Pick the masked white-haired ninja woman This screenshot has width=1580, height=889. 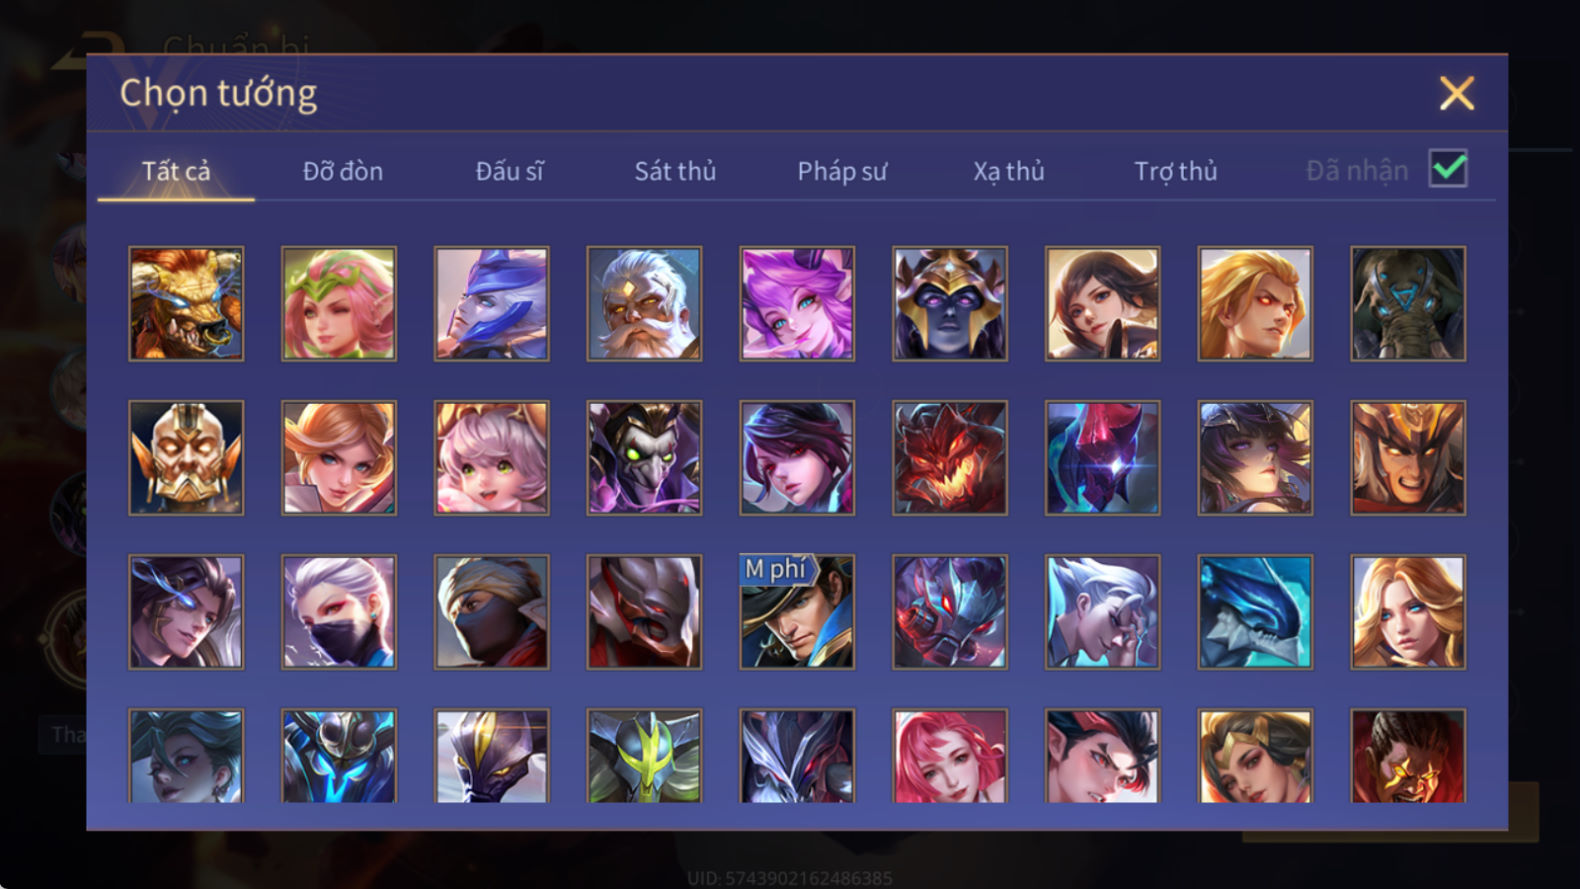click(339, 611)
